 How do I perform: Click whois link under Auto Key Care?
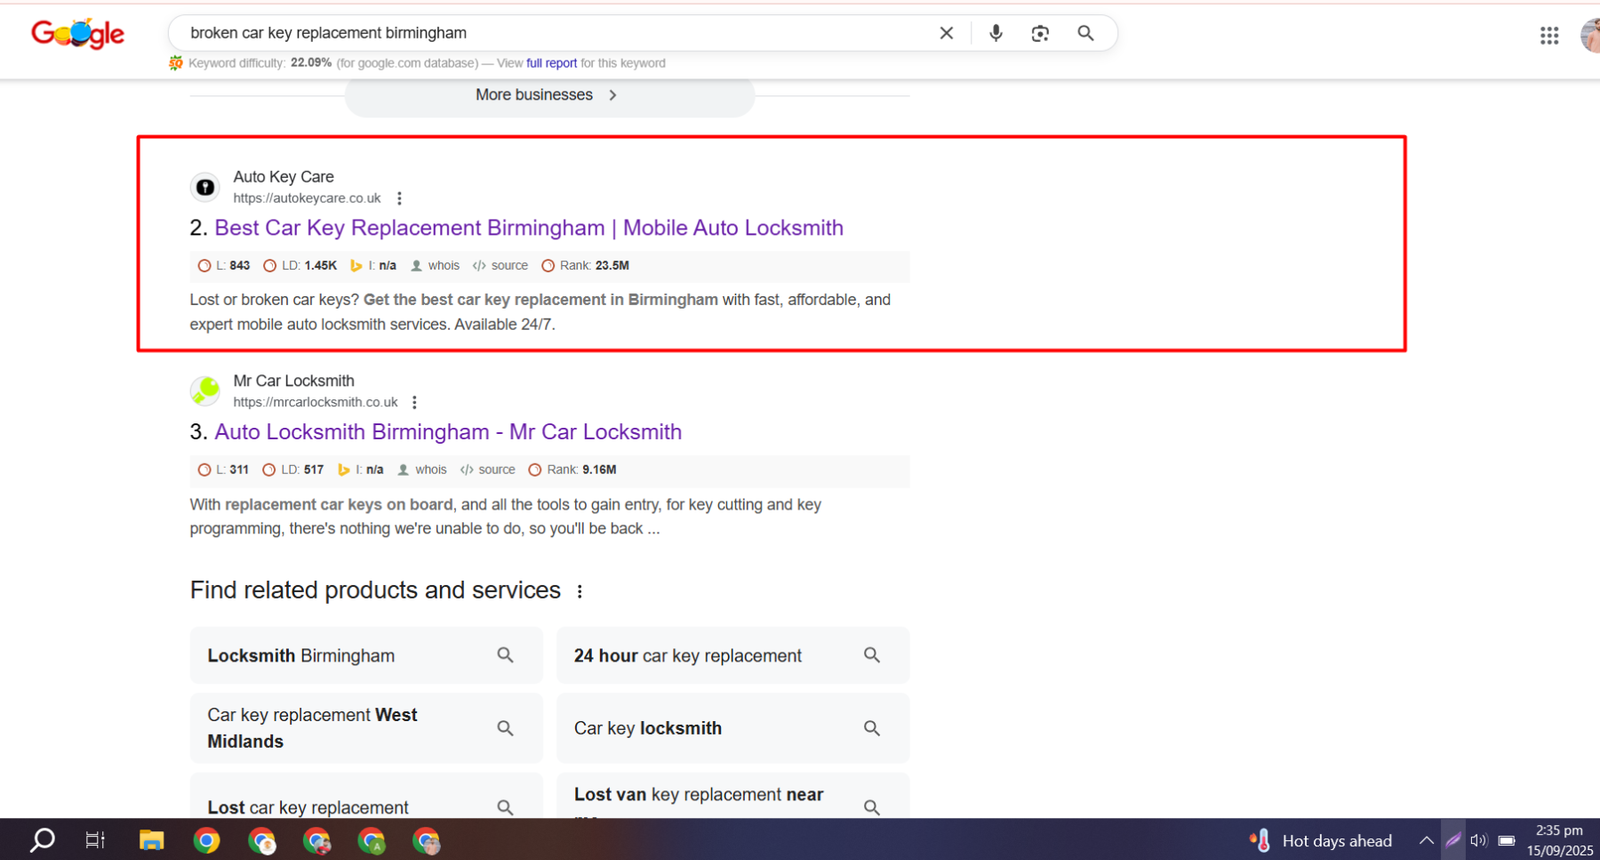443,266
